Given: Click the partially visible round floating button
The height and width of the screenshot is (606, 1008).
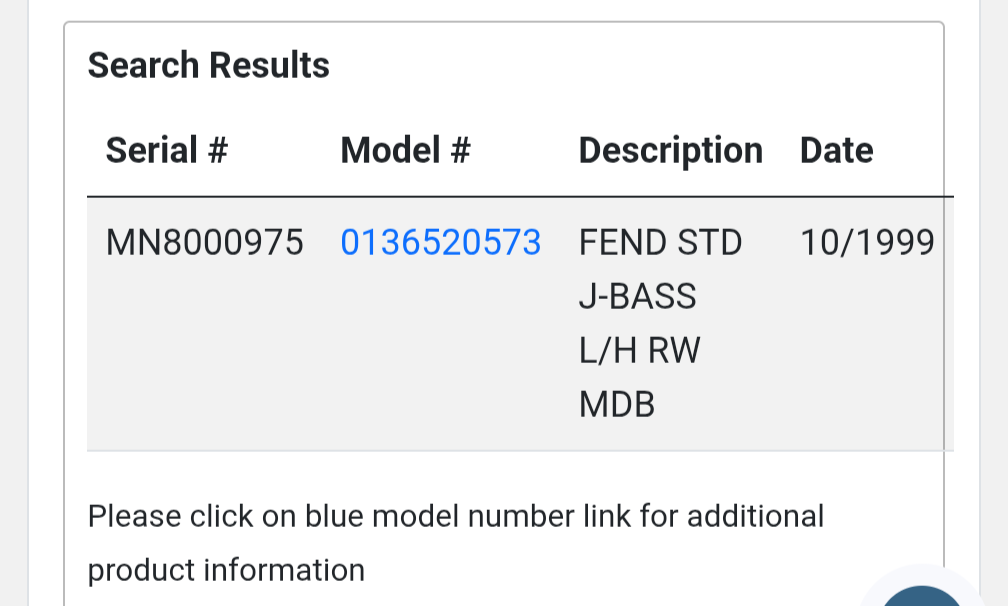Looking at the screenshot, I should click(925, 596).
